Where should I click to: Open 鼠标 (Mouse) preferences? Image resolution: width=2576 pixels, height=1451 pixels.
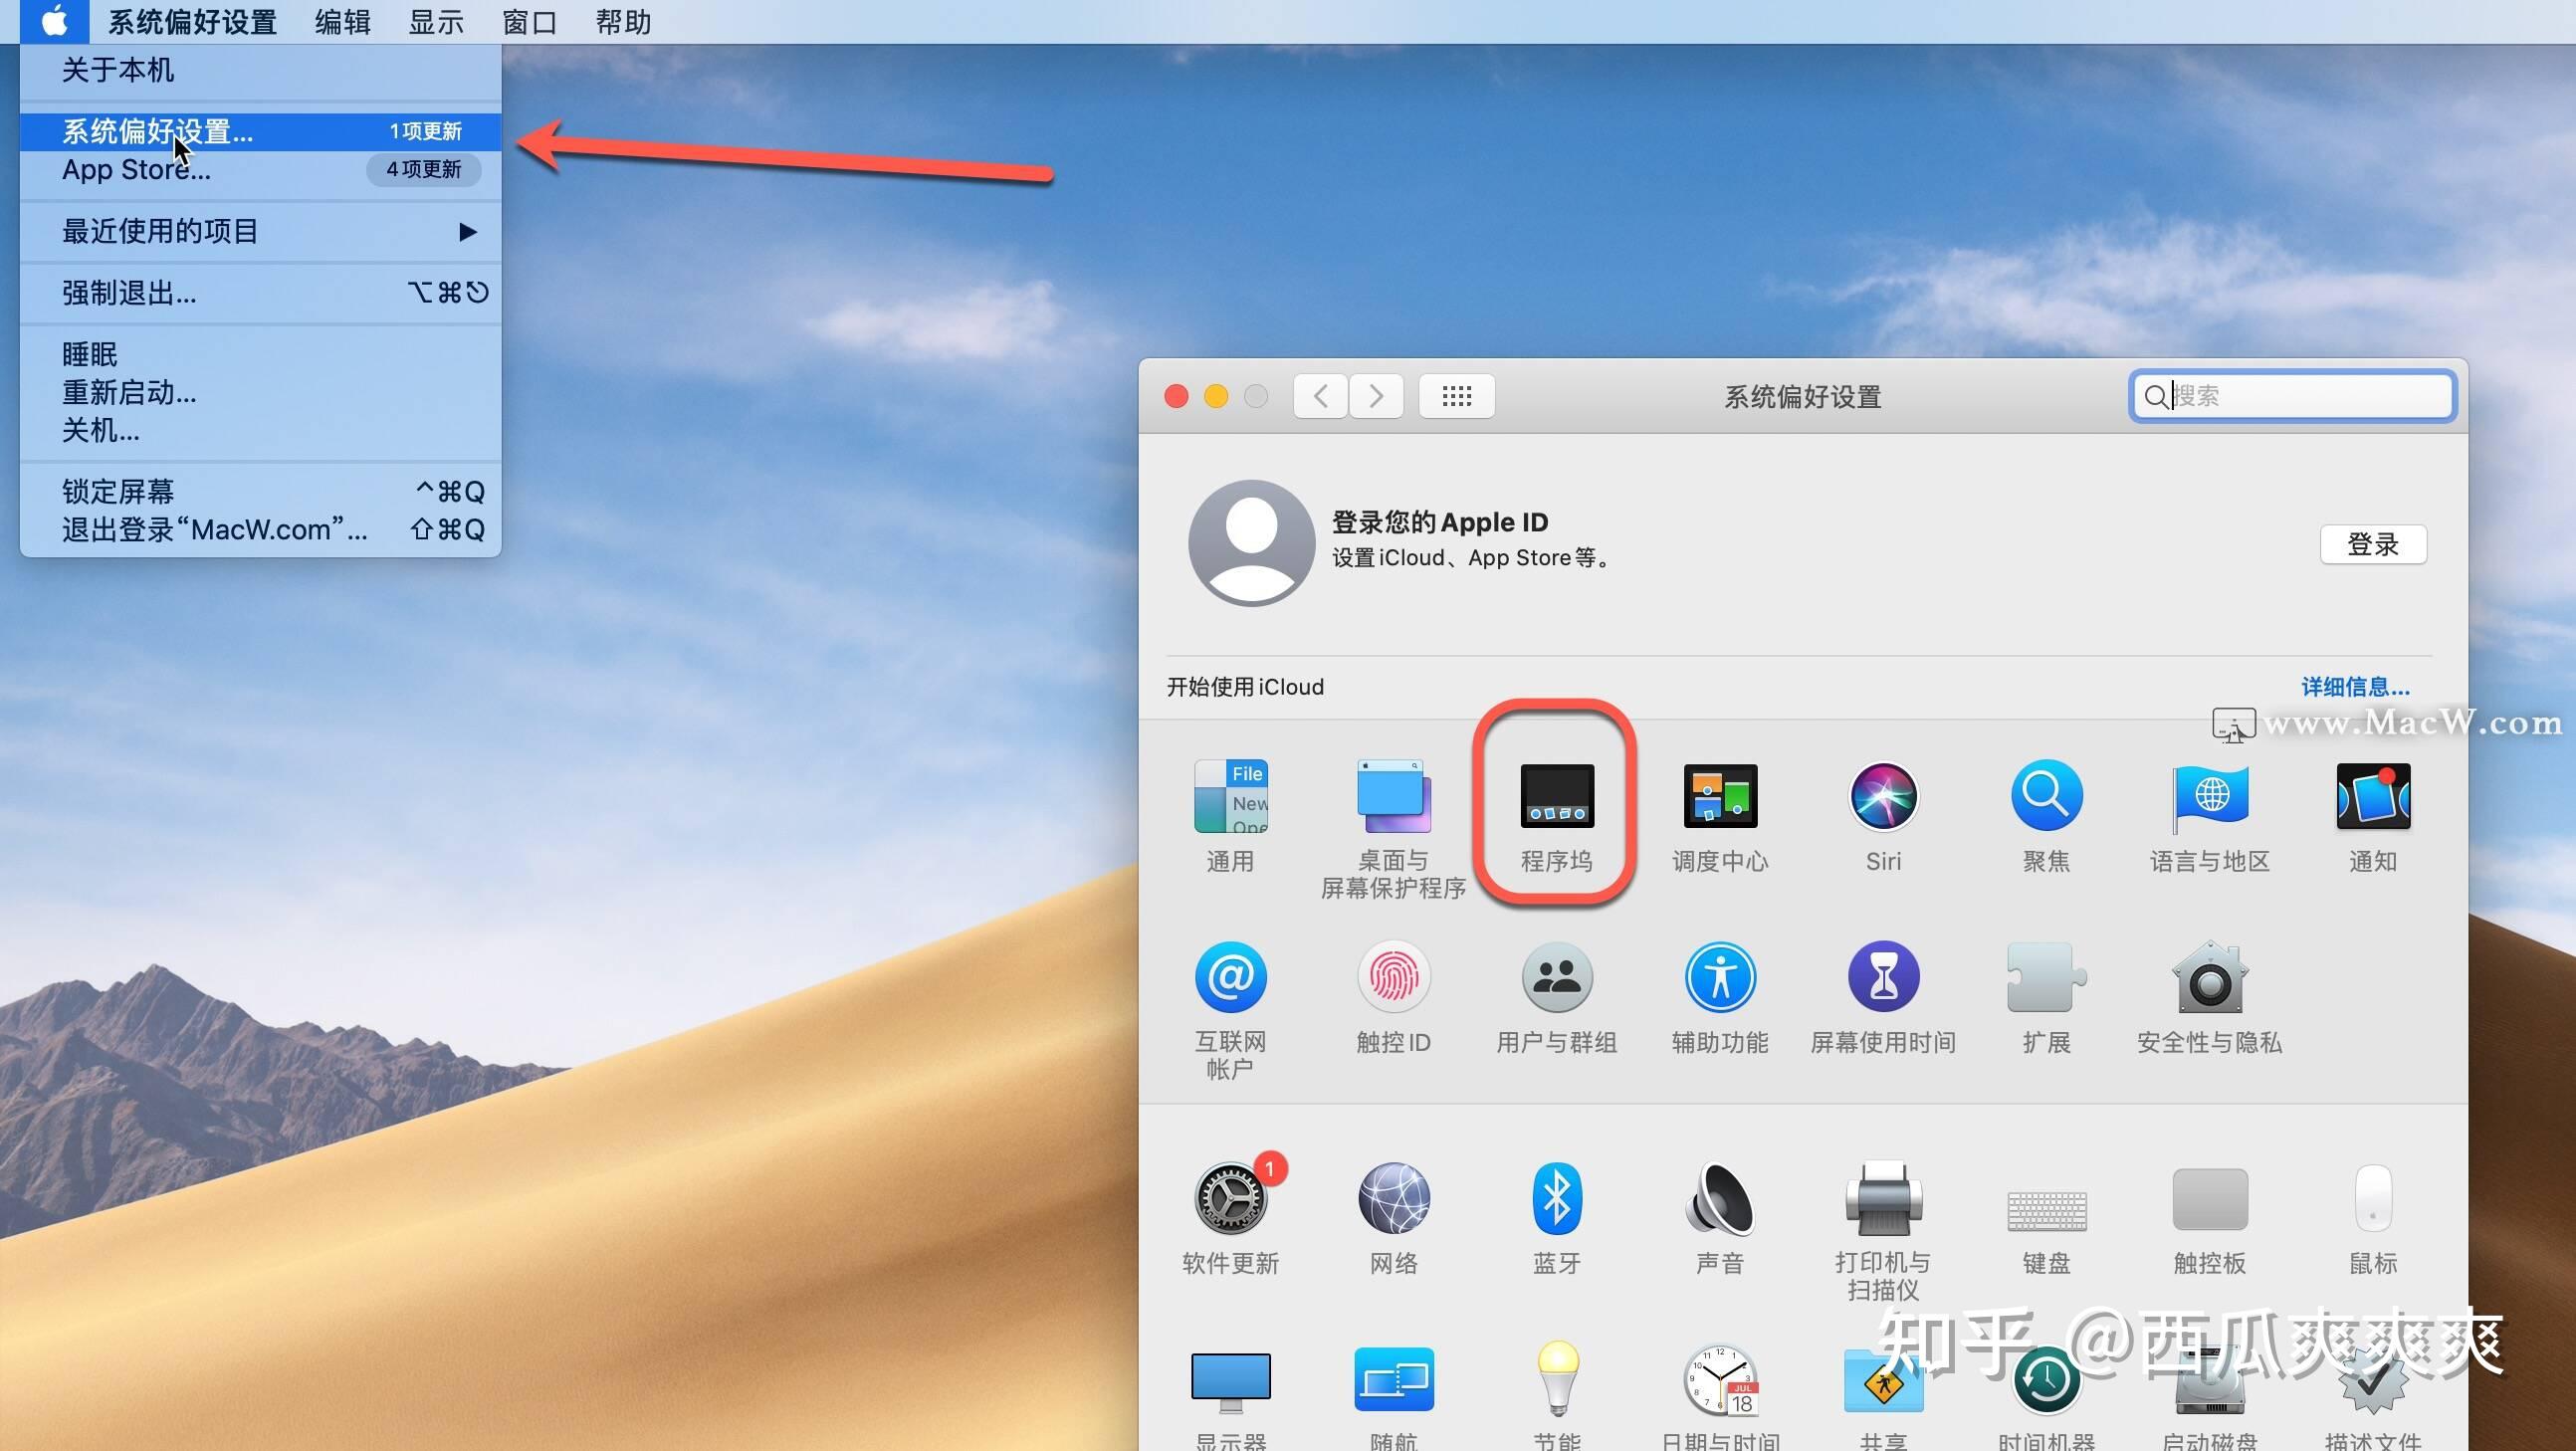pyautogui.click(x=2373, y=1198)
